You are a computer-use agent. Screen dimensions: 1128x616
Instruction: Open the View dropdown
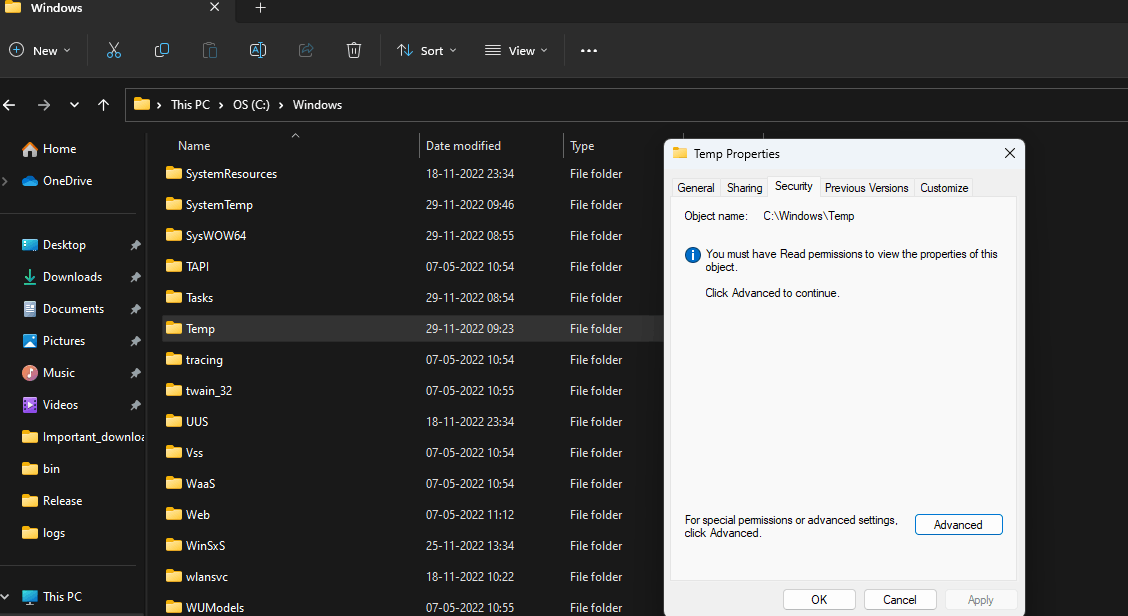pos(516,50)
